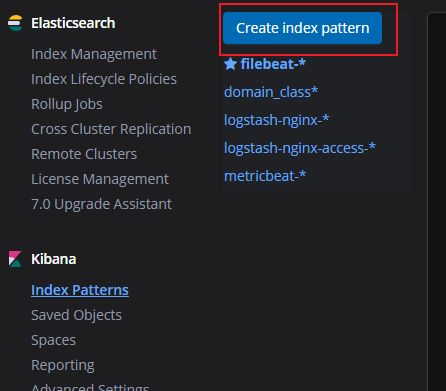Screen dimensions: 446x391
Task: Go to the Spaces section
Action: [x=53, y=340]
